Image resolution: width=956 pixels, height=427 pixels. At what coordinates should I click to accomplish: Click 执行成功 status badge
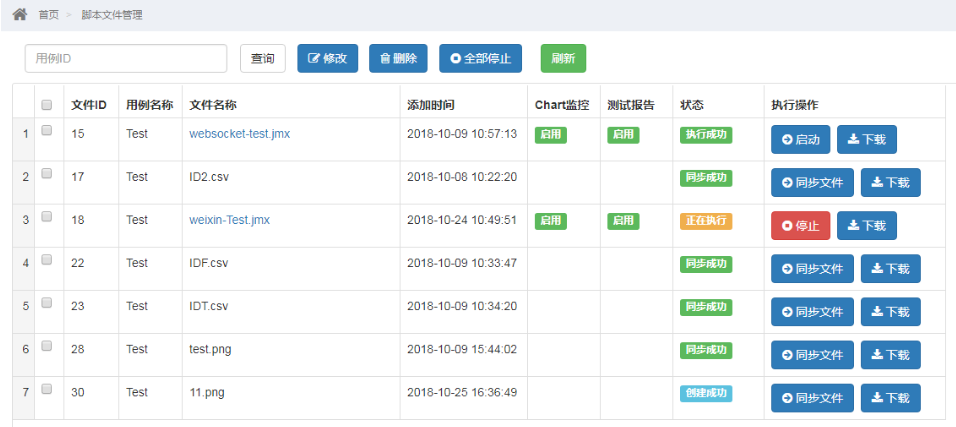[x=706, y=135]
